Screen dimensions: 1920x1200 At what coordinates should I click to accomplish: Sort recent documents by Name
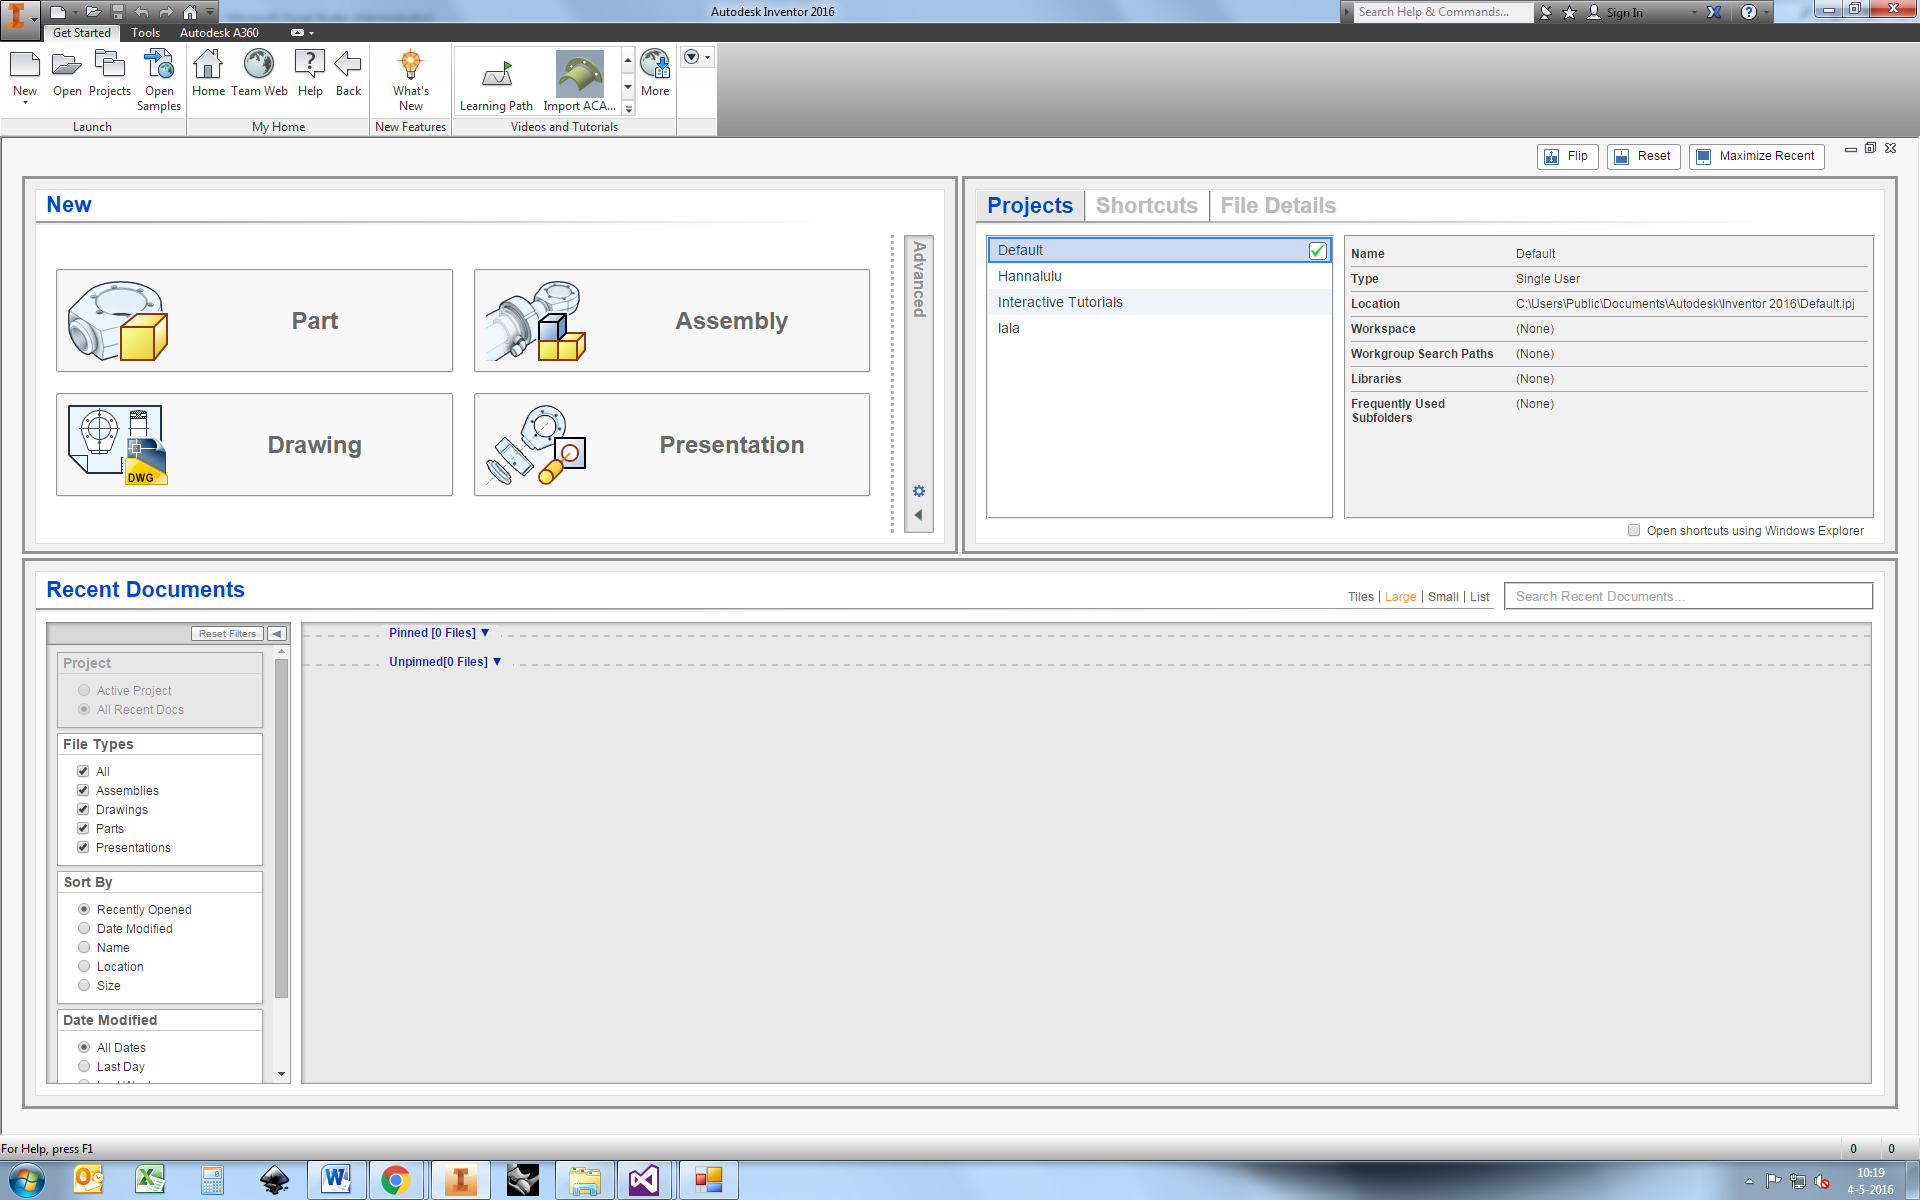[84, 948]
